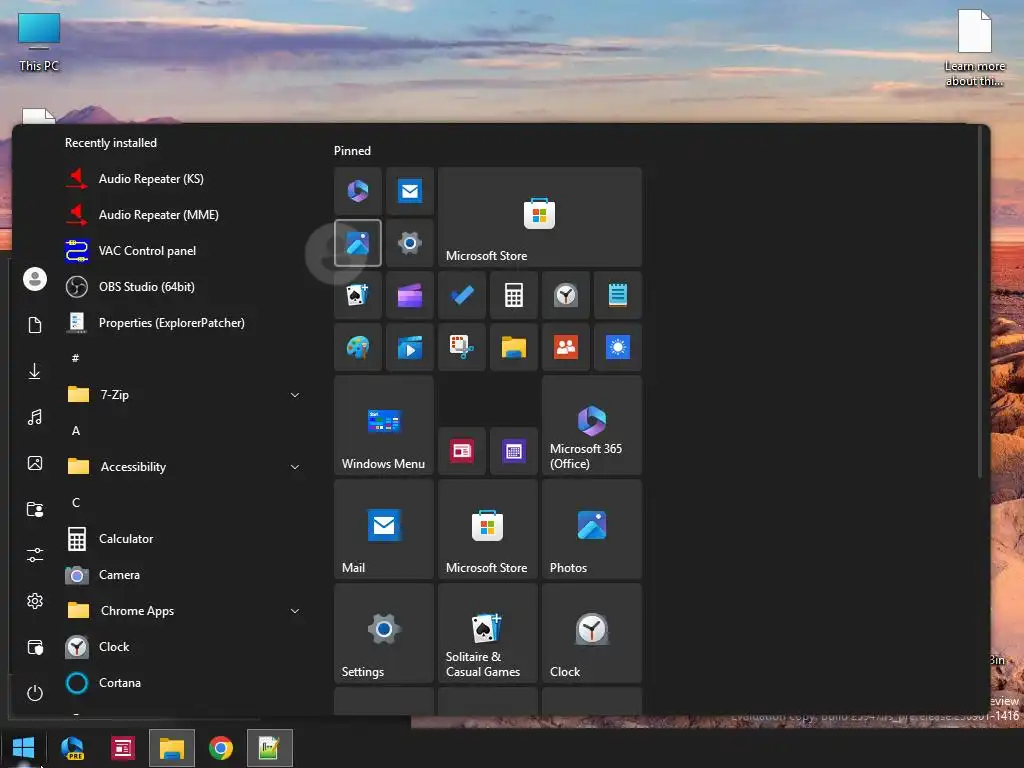Open the blue checkmark To Do tile
The width and height of the screenshot is (1024, 768).
point(462,295)
